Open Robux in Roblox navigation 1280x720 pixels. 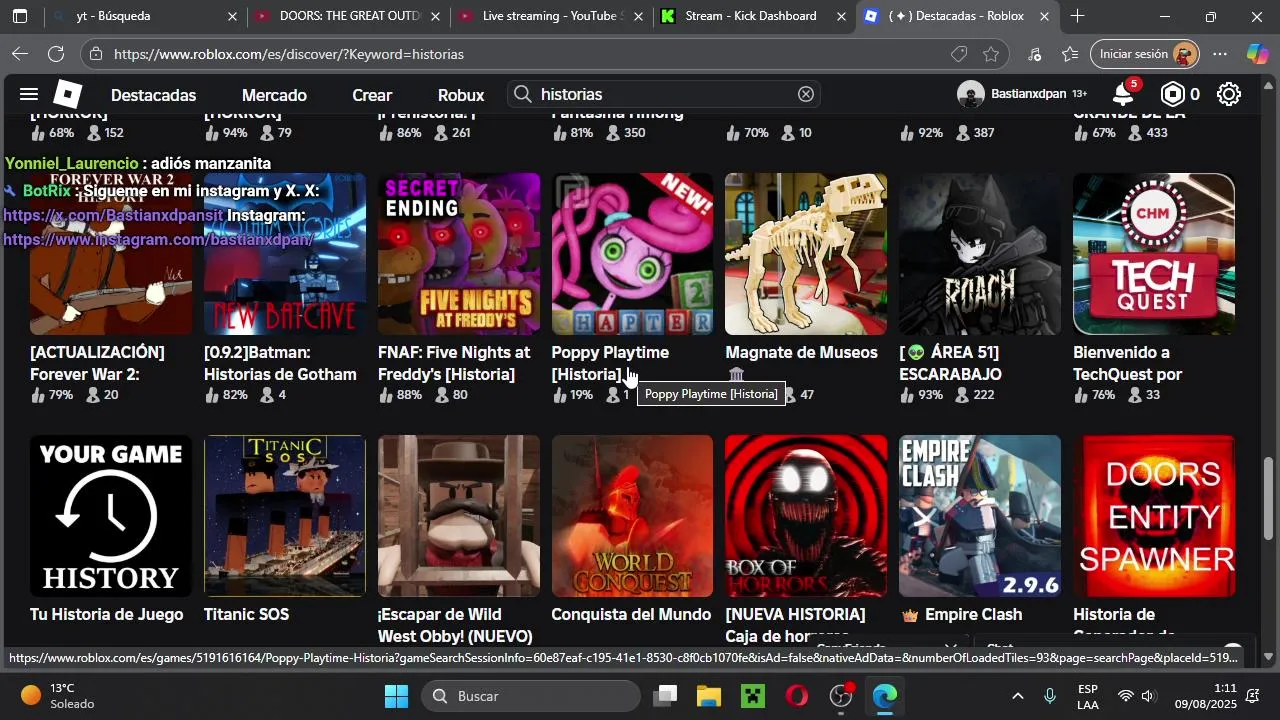461,95
